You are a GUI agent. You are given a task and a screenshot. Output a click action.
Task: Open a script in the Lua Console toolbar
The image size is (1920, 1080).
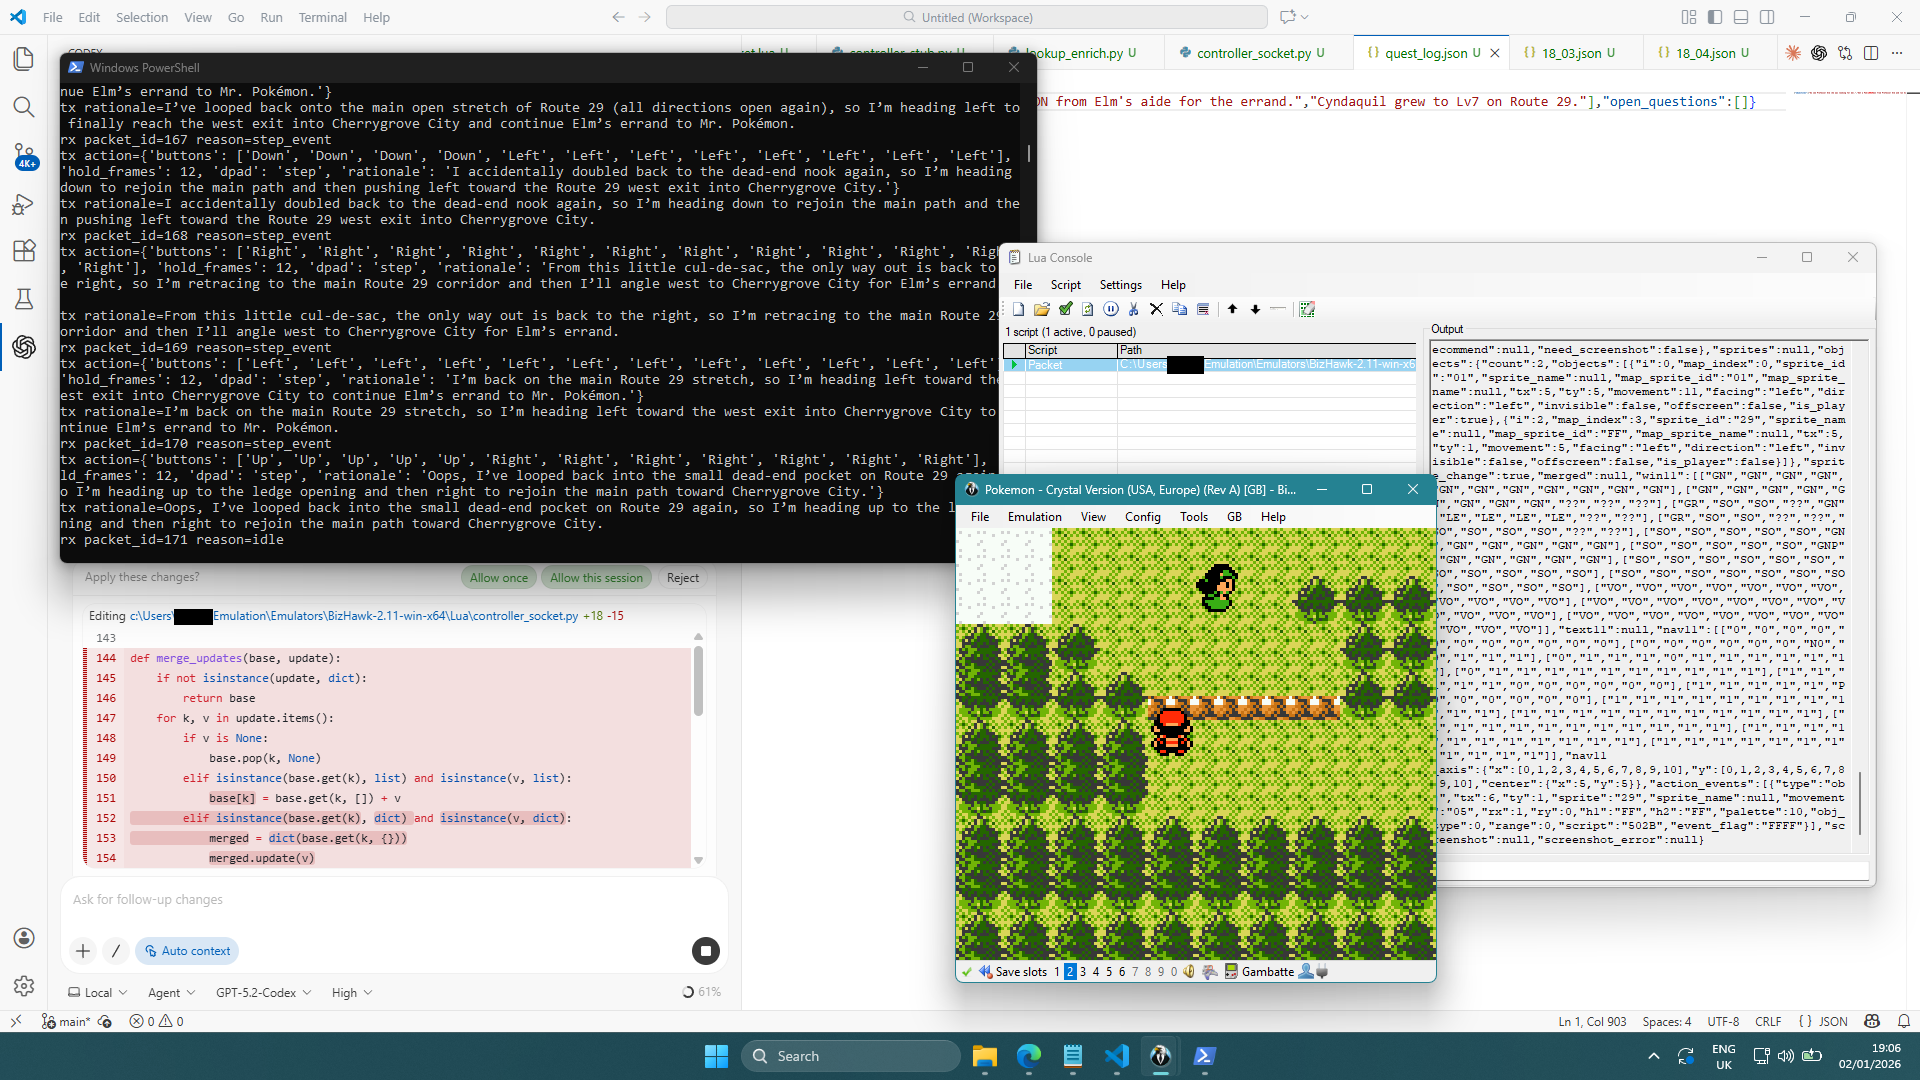pyautogui.click(x=1042, y=309)
